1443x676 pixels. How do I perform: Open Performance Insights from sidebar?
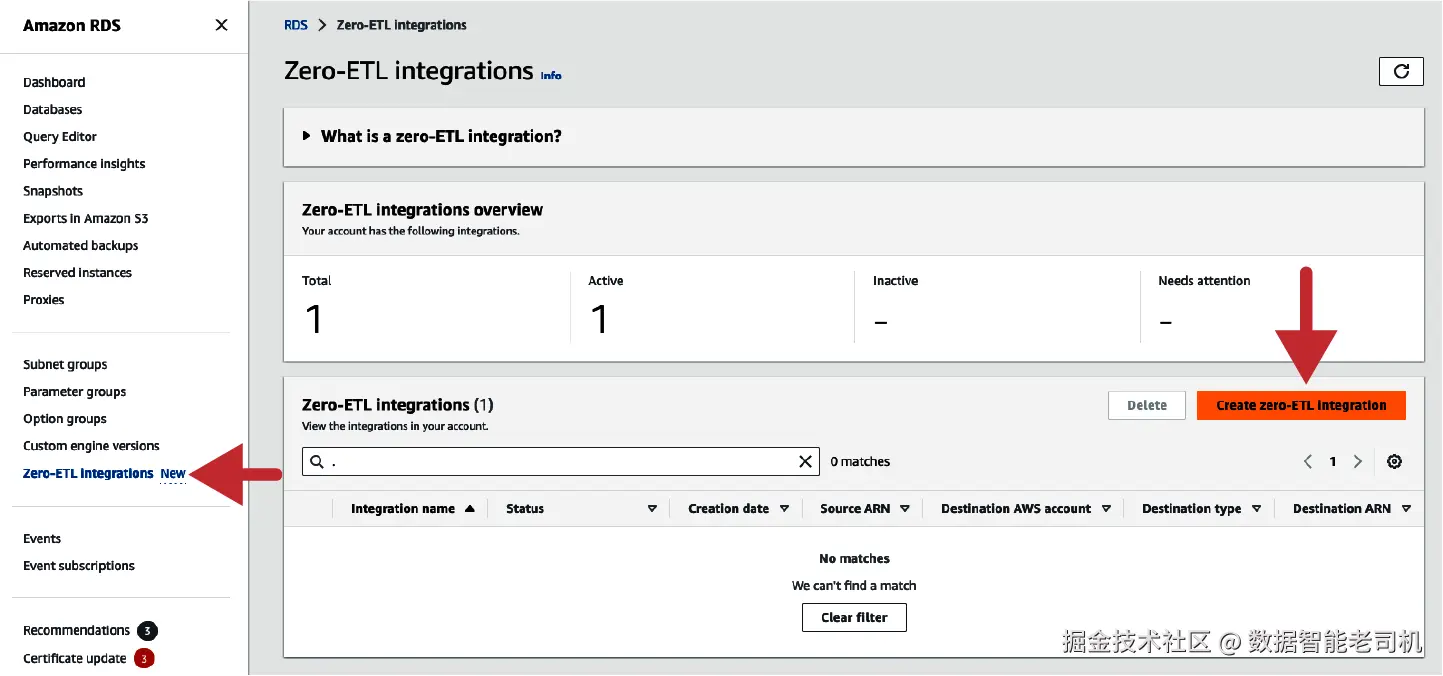pos(84,164)
